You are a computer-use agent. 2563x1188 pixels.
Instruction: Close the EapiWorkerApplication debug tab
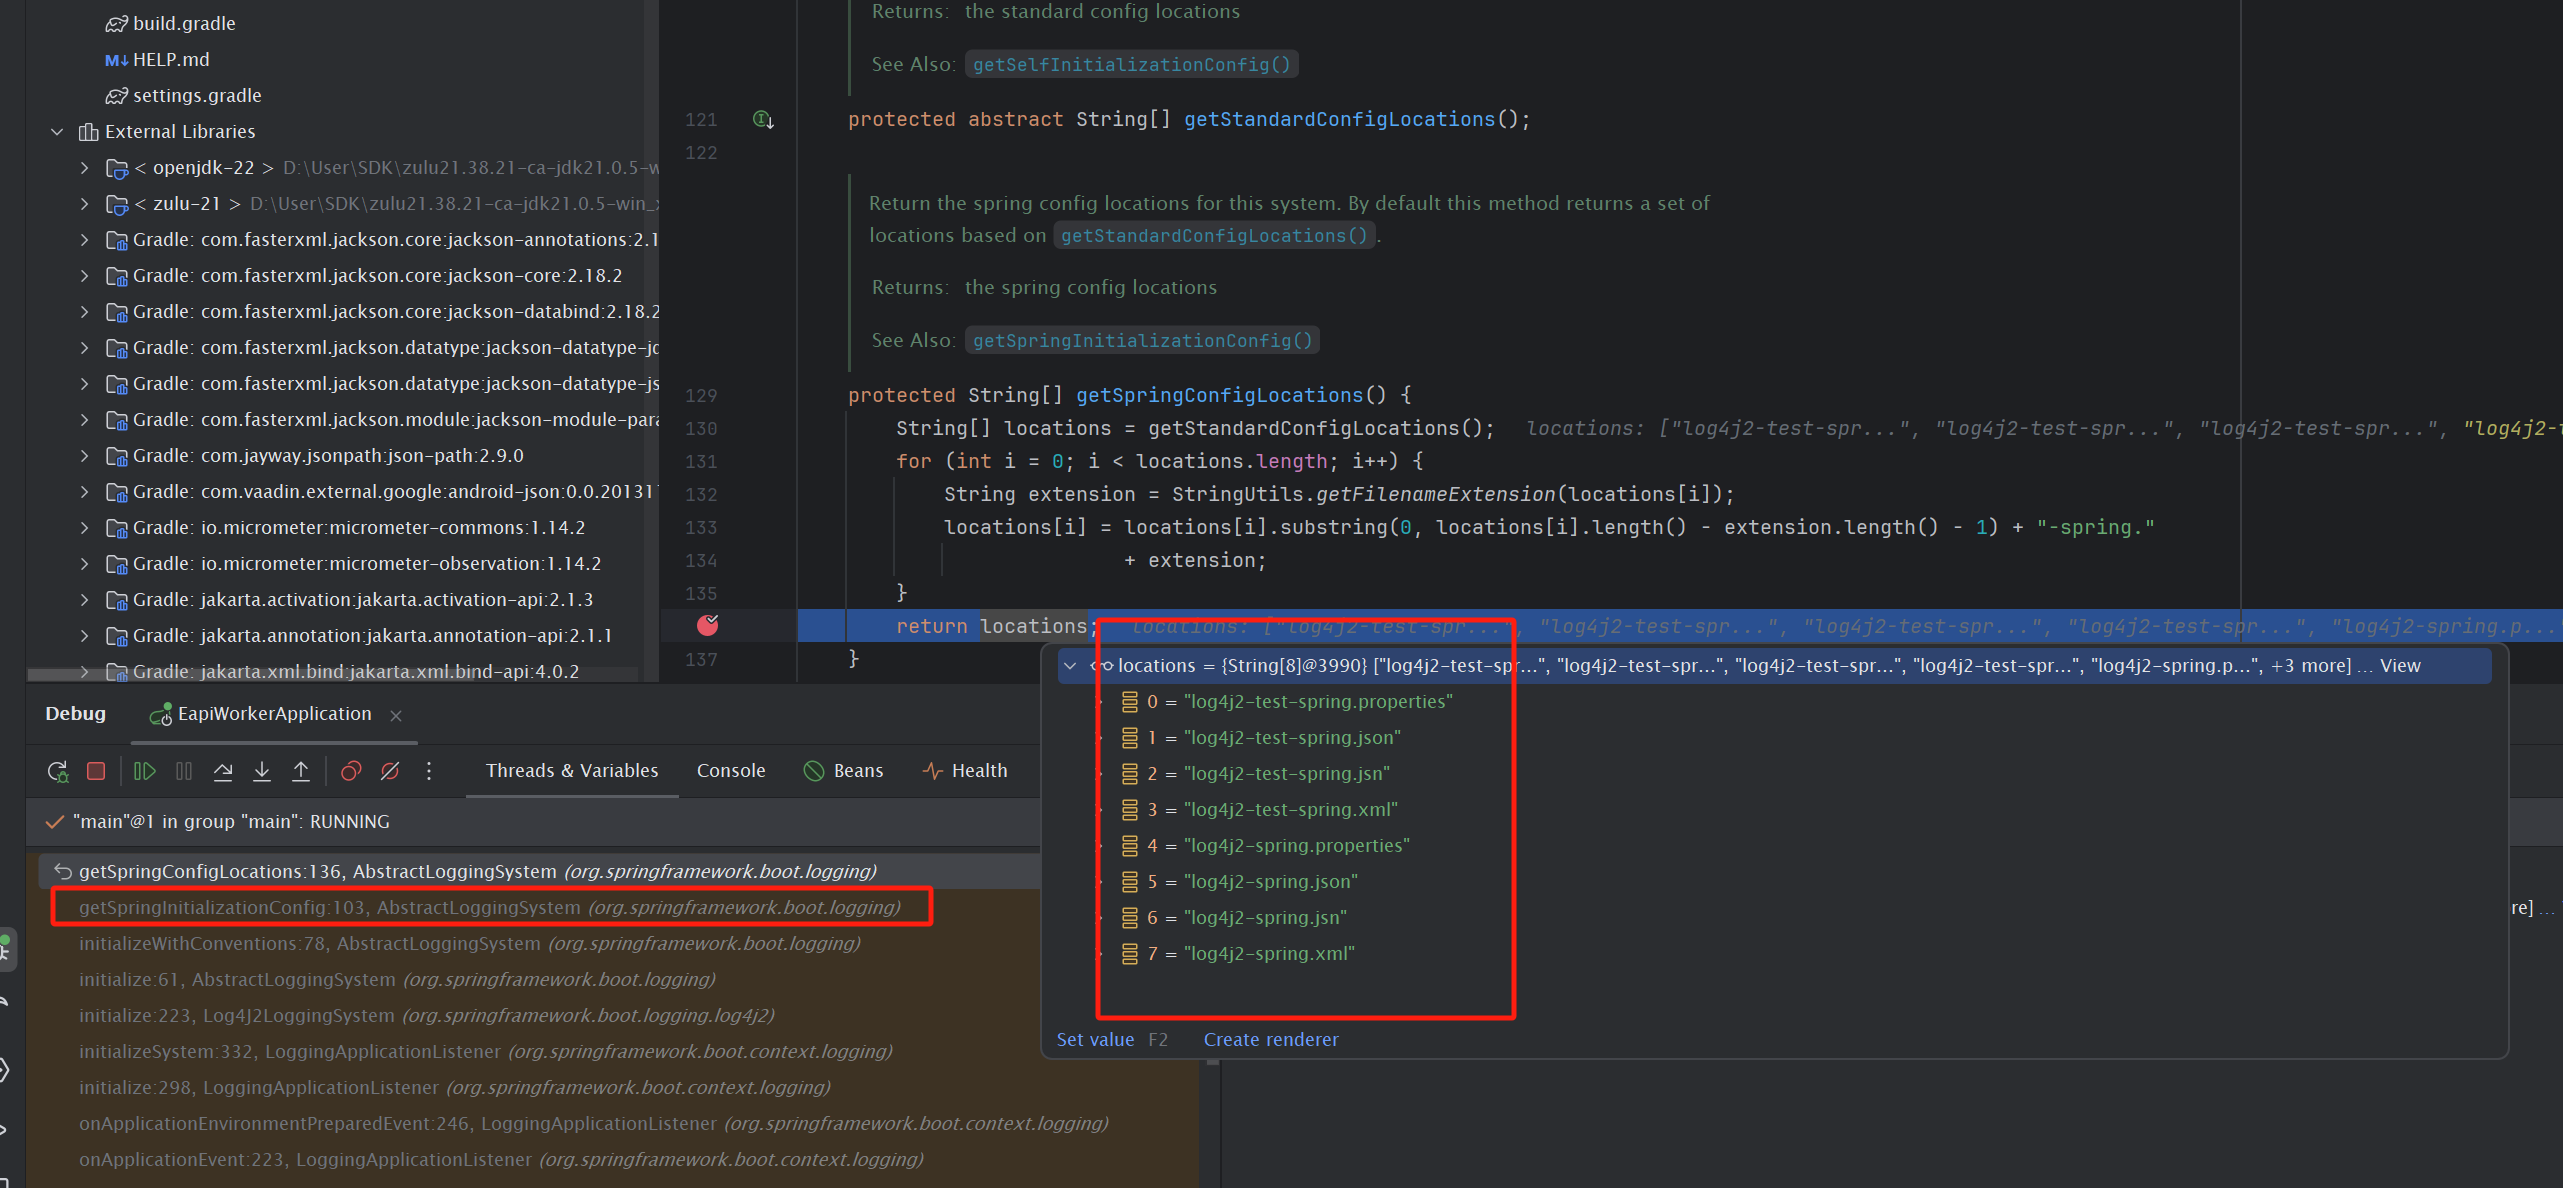(x=396, y=716)
